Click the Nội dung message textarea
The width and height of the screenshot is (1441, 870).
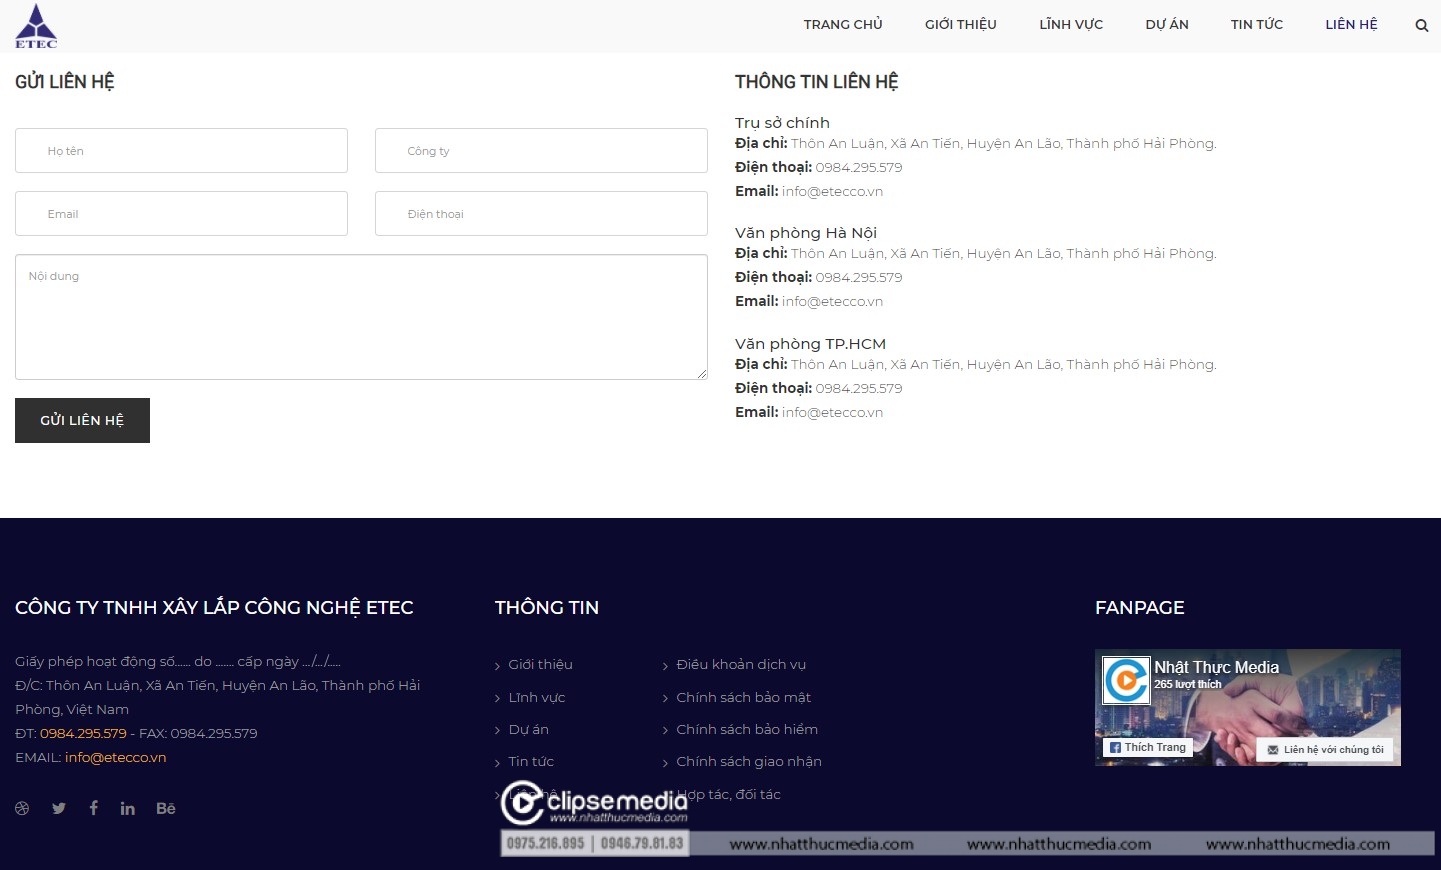(361, 317)
